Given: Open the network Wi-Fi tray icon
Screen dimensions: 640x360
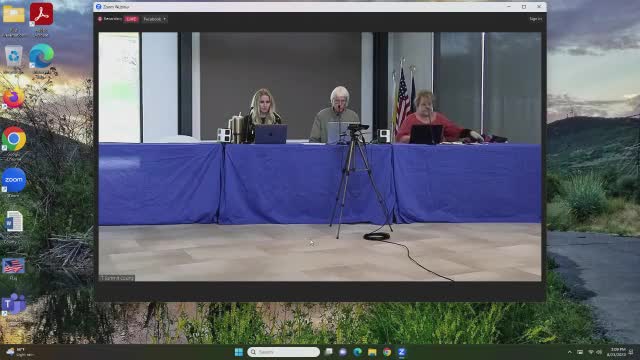Looking at the screenshot, I should (x=591, y=352).
